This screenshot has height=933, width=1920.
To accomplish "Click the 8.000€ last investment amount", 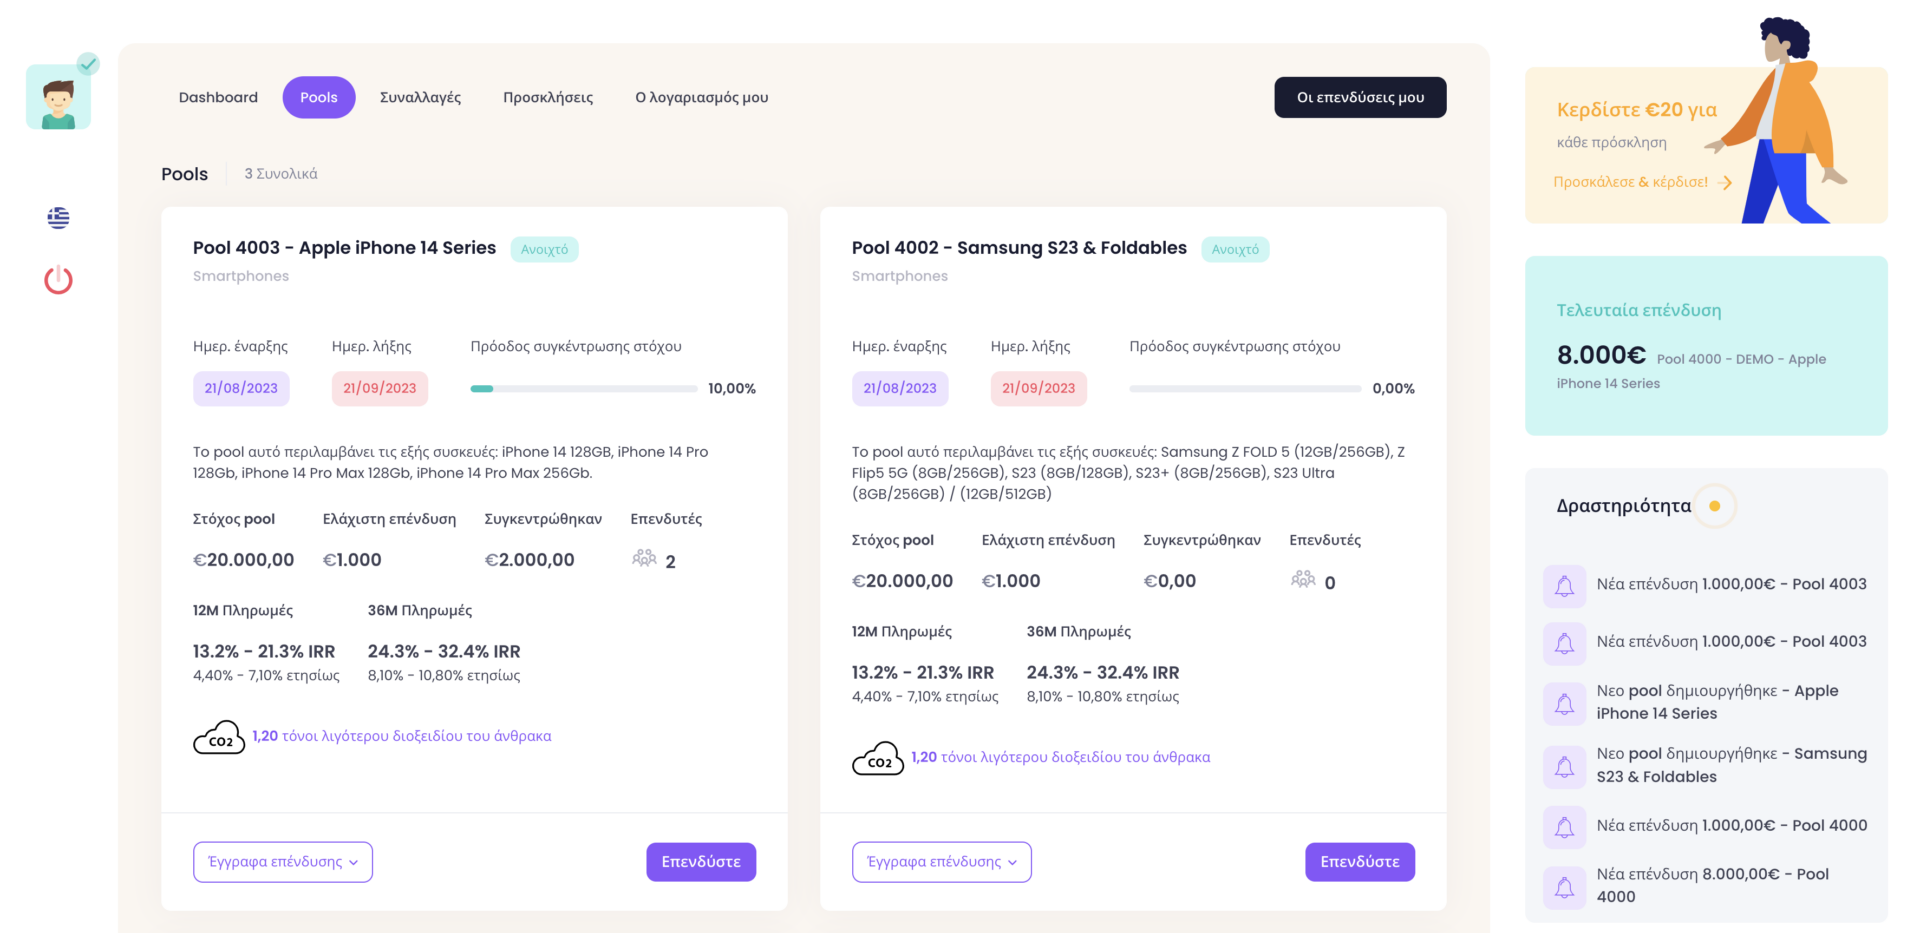I will coord(1601,355).
